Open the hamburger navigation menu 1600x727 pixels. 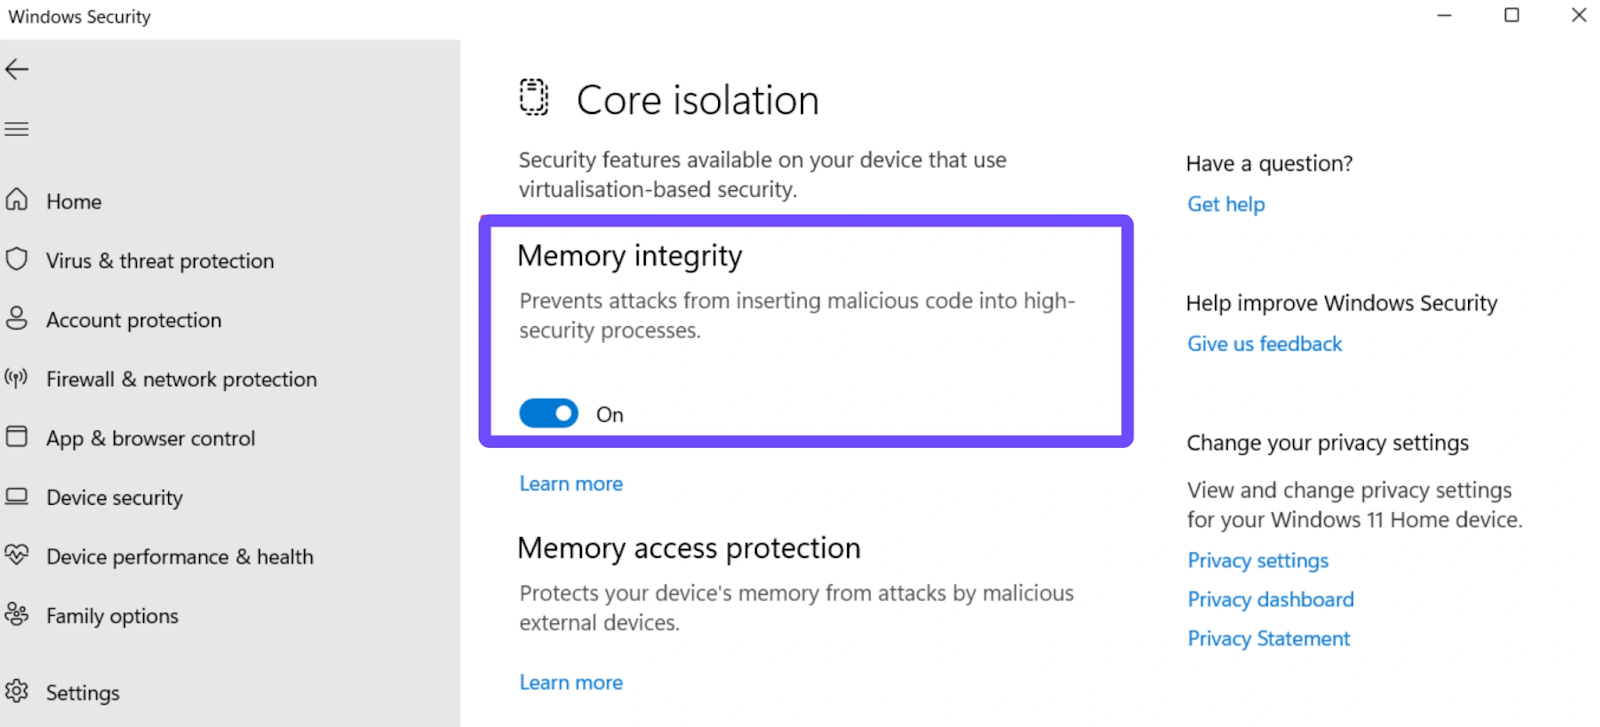17,129
